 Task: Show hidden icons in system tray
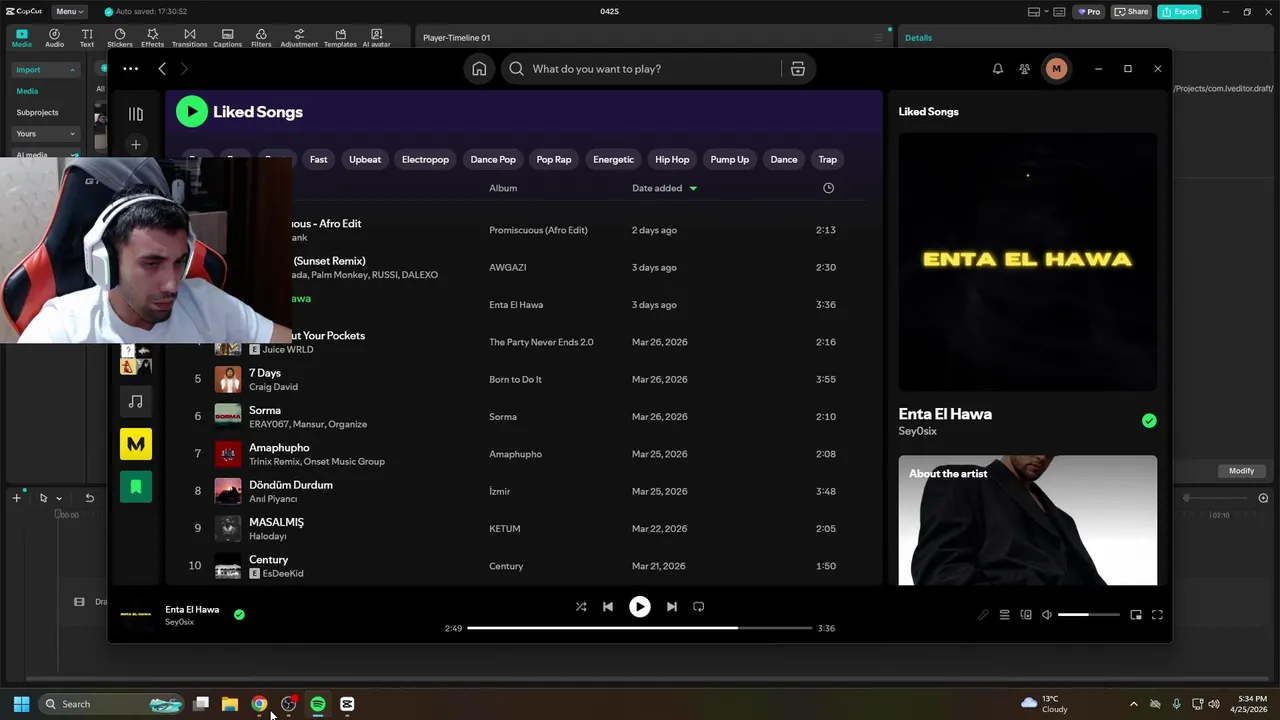pos(1133,704)
